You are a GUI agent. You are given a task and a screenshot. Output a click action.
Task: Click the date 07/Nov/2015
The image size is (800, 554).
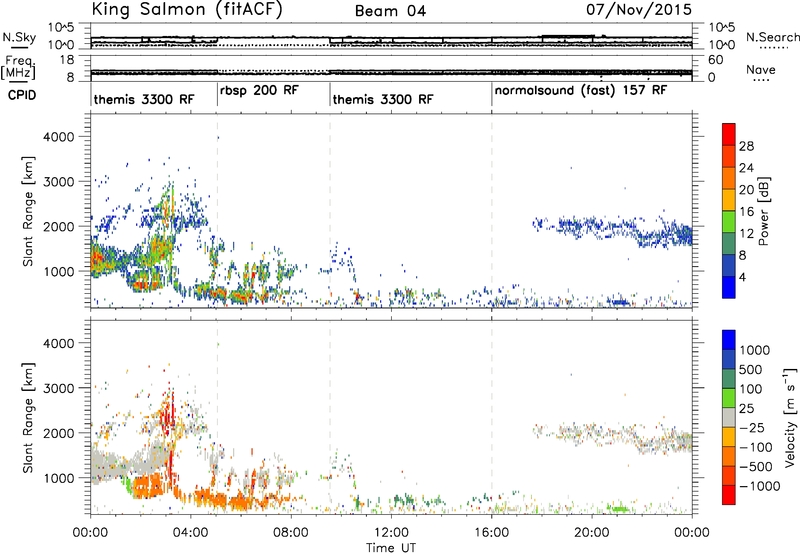tap(639, 9)
